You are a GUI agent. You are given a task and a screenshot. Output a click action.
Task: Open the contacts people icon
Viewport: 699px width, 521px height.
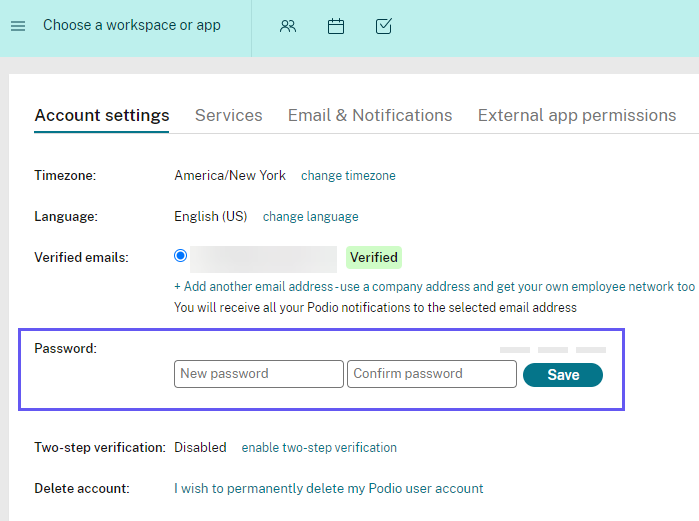[288, 26]
